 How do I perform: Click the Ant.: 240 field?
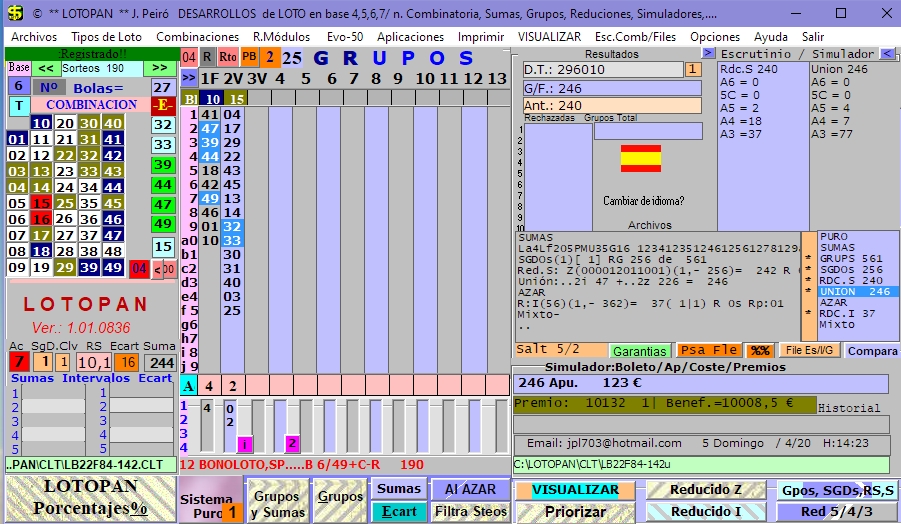click(x=612, y=106)
